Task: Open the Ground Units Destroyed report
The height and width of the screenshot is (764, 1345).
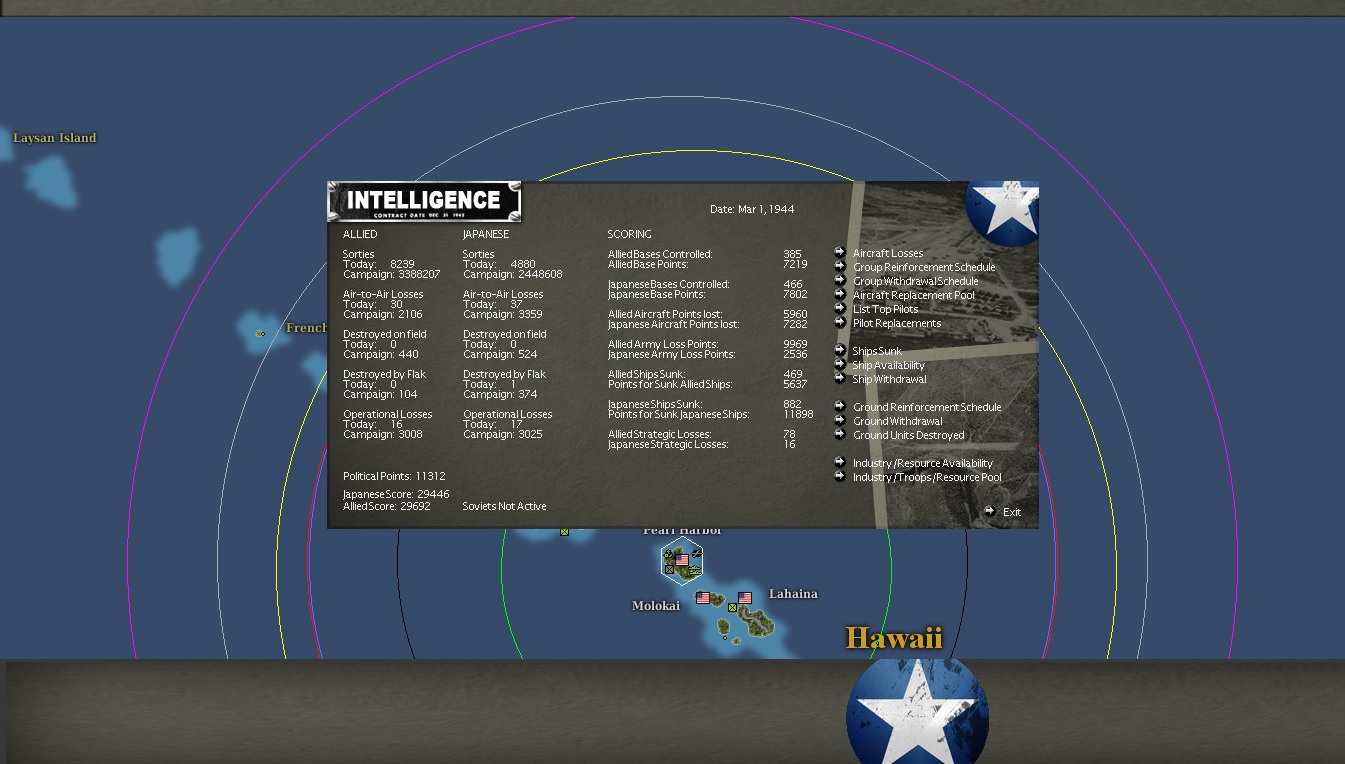Action: (909, 435)
